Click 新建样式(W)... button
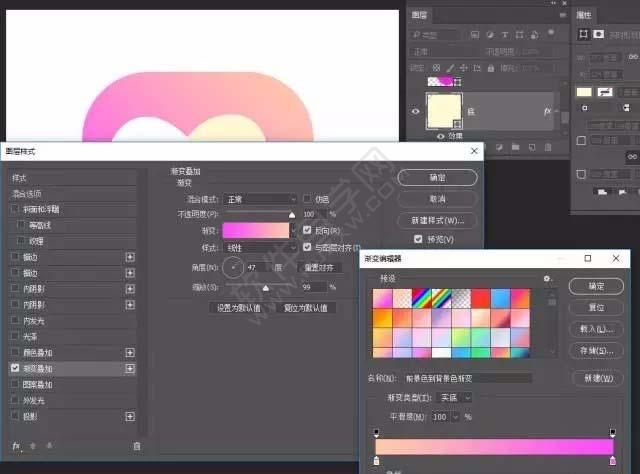Image resolution: width=640 pixels, height=474 pixels. click(437, 220)
